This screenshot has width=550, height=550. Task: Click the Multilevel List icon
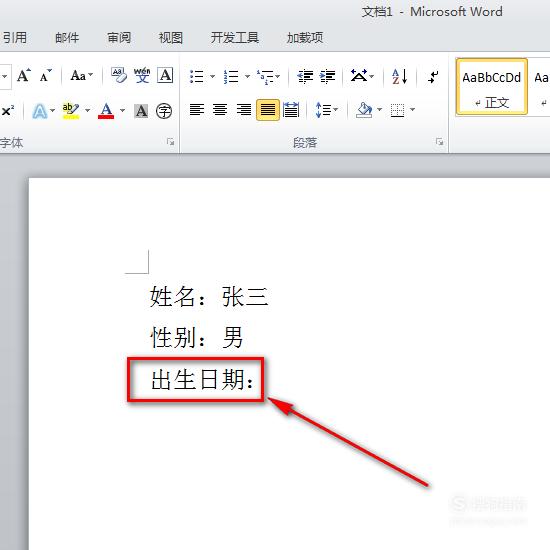(x=265, y=76)
